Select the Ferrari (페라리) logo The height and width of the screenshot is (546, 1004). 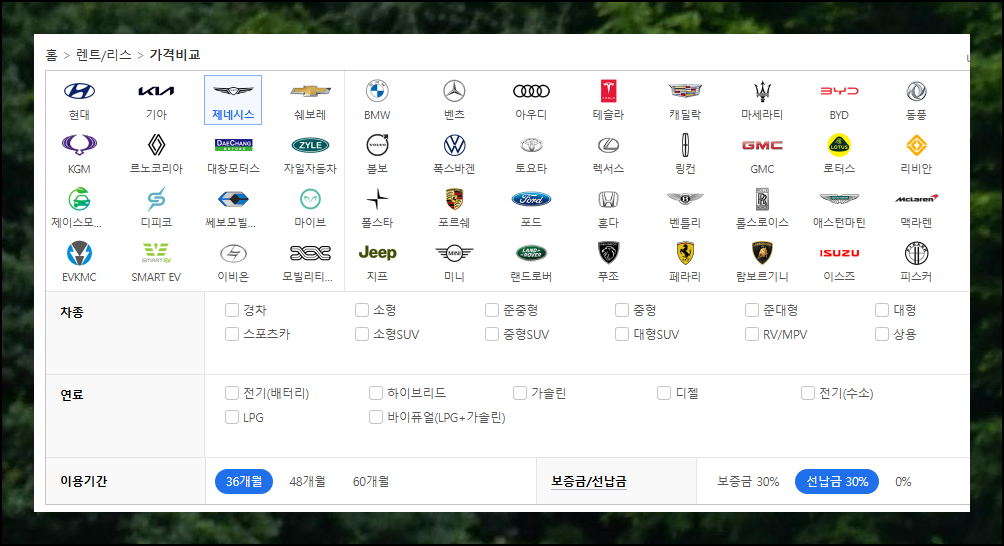685,253
